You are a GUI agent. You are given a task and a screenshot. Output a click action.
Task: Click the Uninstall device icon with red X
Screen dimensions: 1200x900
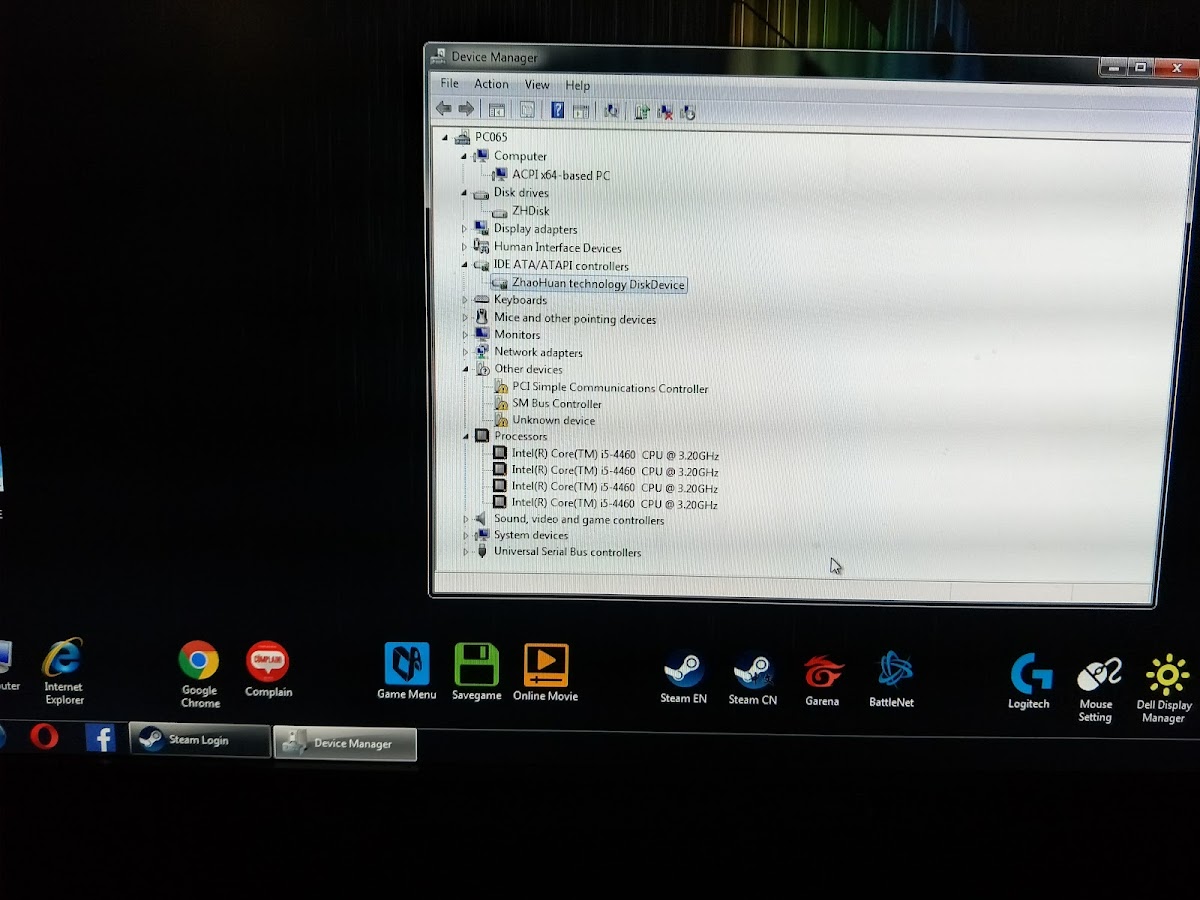[665, 112]
